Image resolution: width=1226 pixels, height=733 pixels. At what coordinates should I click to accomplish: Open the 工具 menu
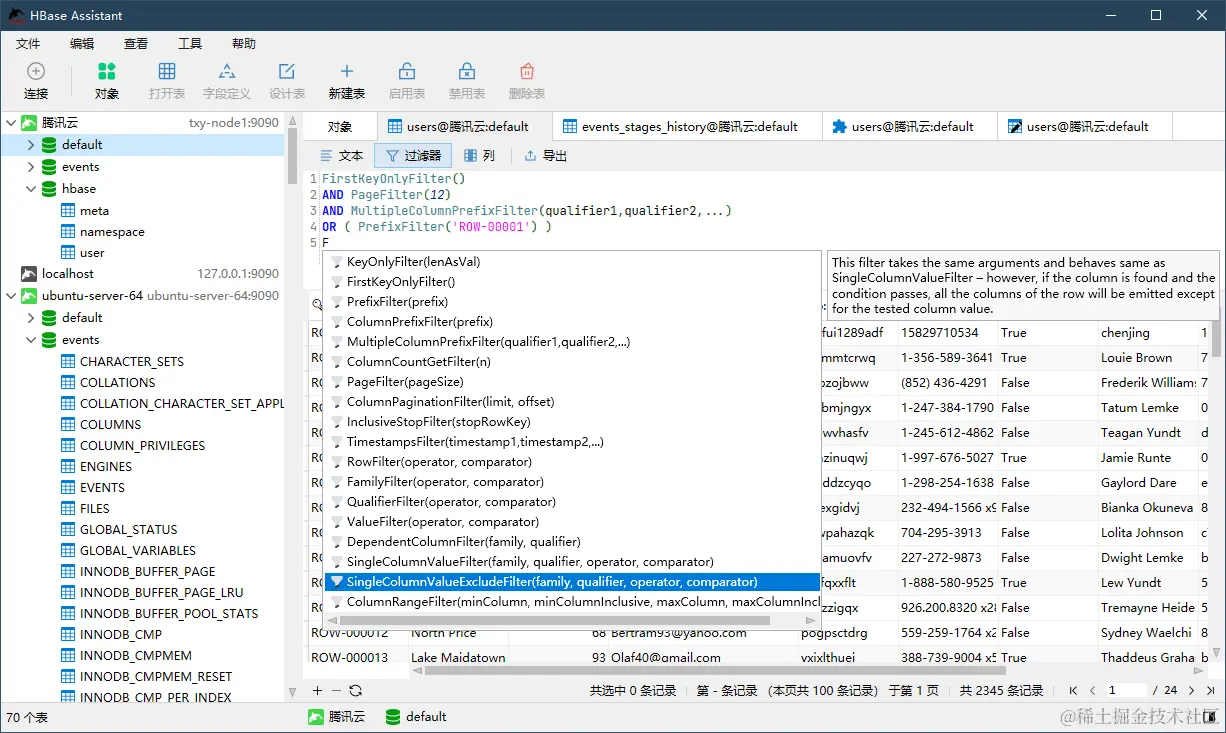190,44
